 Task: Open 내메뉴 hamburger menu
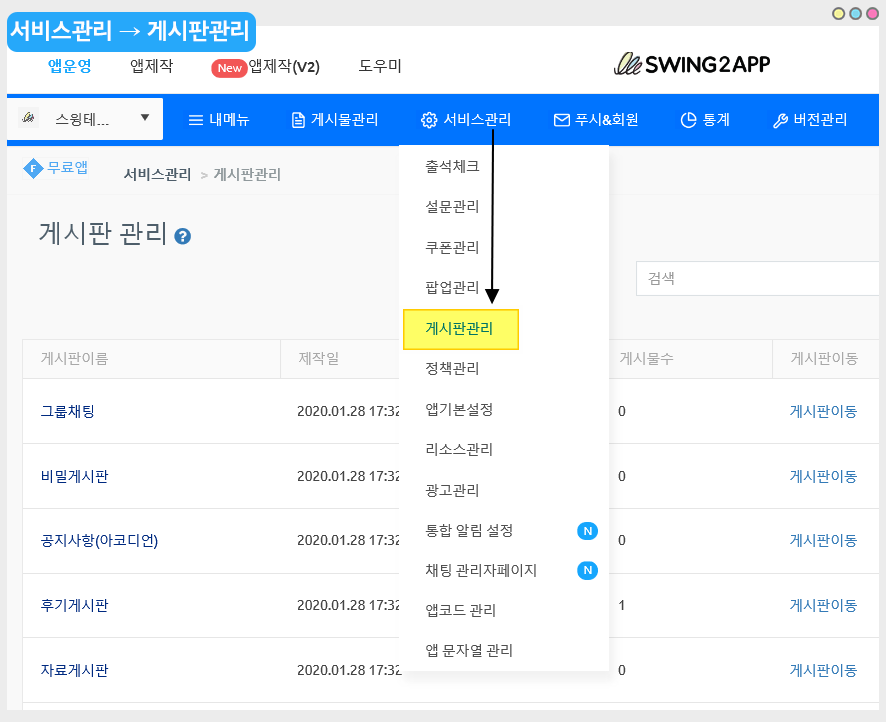(x=219, y=120)
